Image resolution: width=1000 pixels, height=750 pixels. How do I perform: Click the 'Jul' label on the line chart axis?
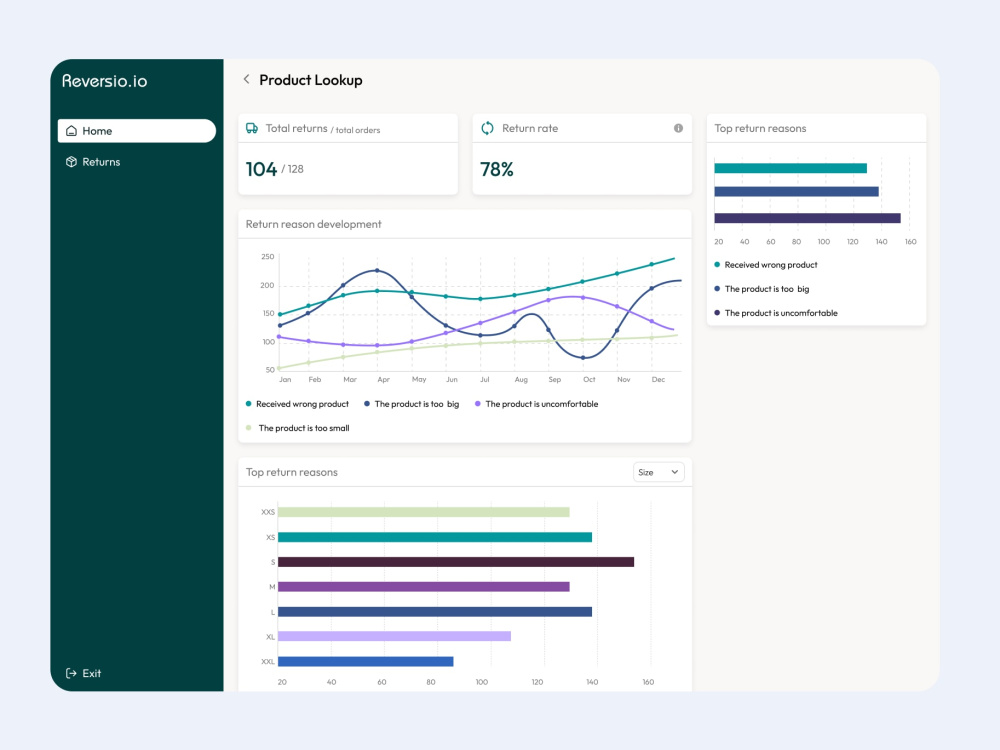click(485, 379)
